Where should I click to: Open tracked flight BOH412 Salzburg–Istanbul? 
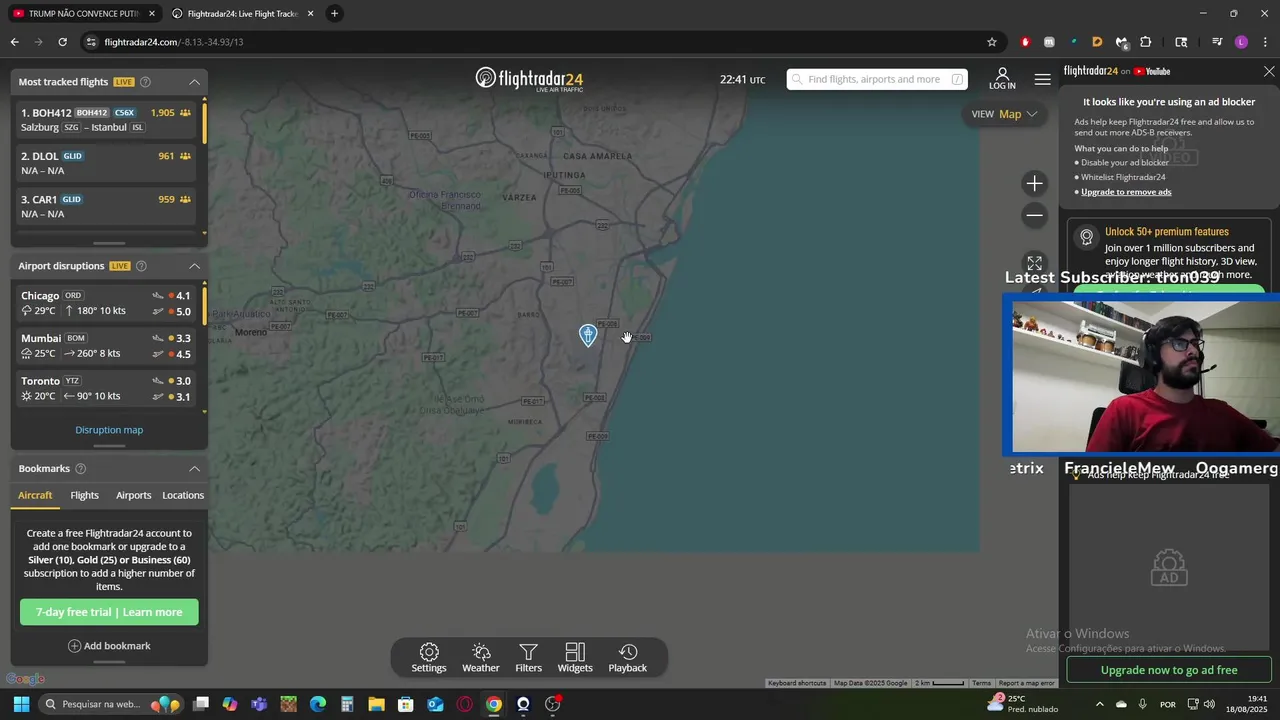[107, 120]
